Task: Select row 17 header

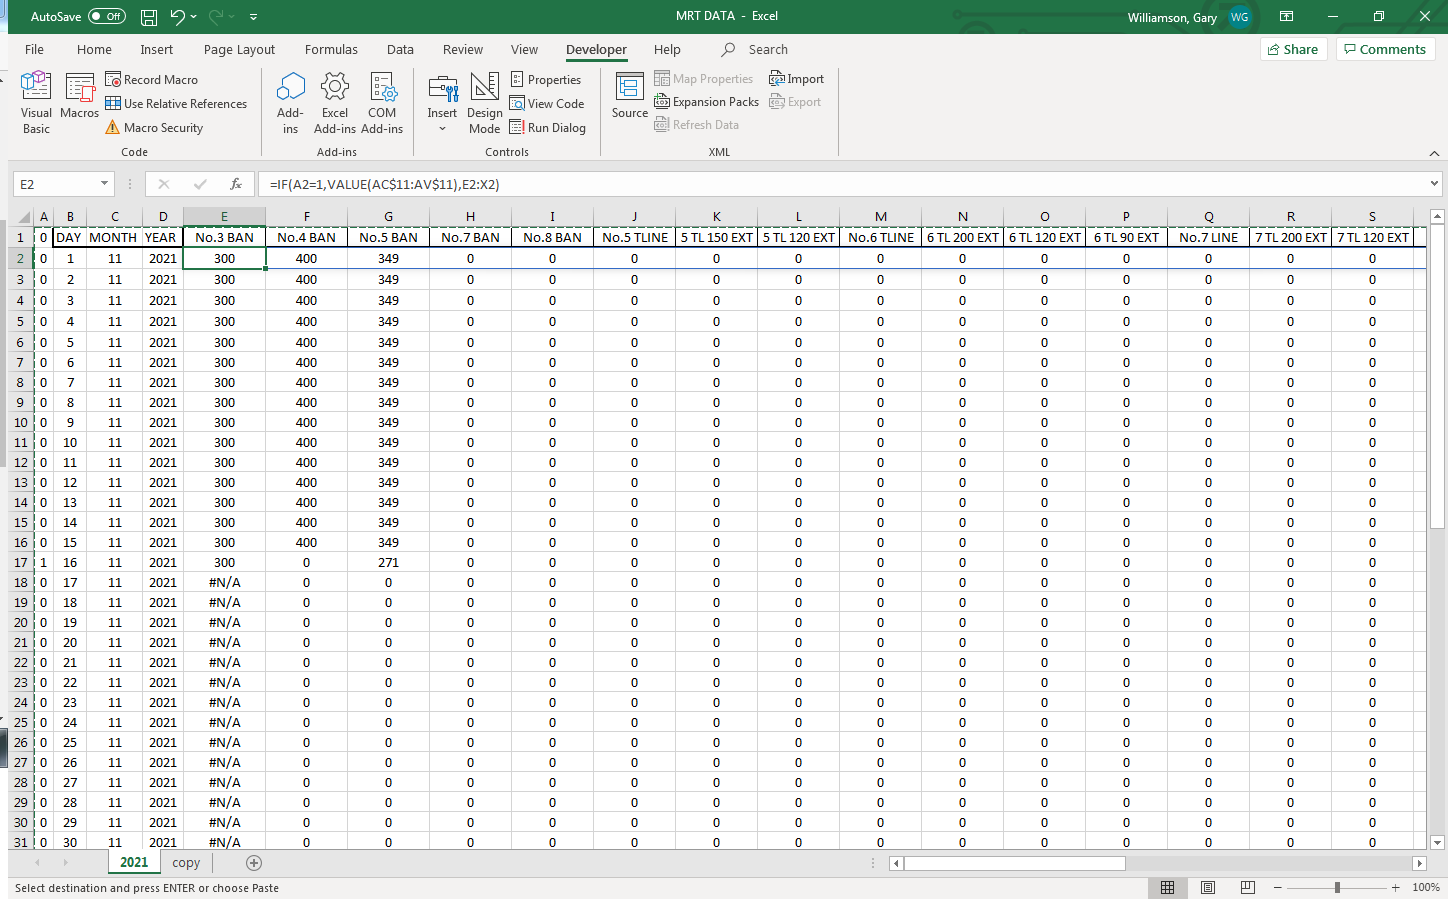Action: 20,562
